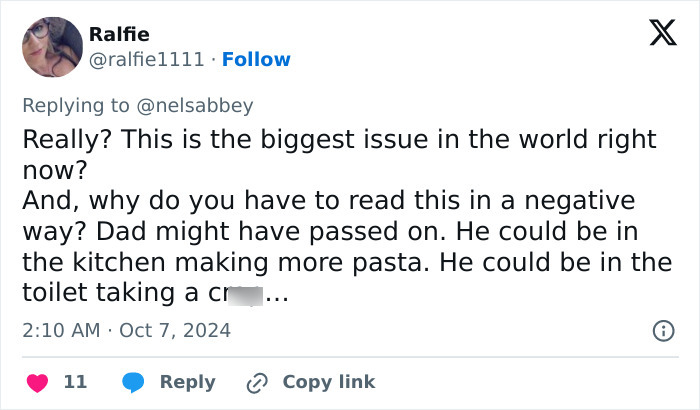Click the chain link icon
This screenshot has width=700, height=410.
(258, 382)
